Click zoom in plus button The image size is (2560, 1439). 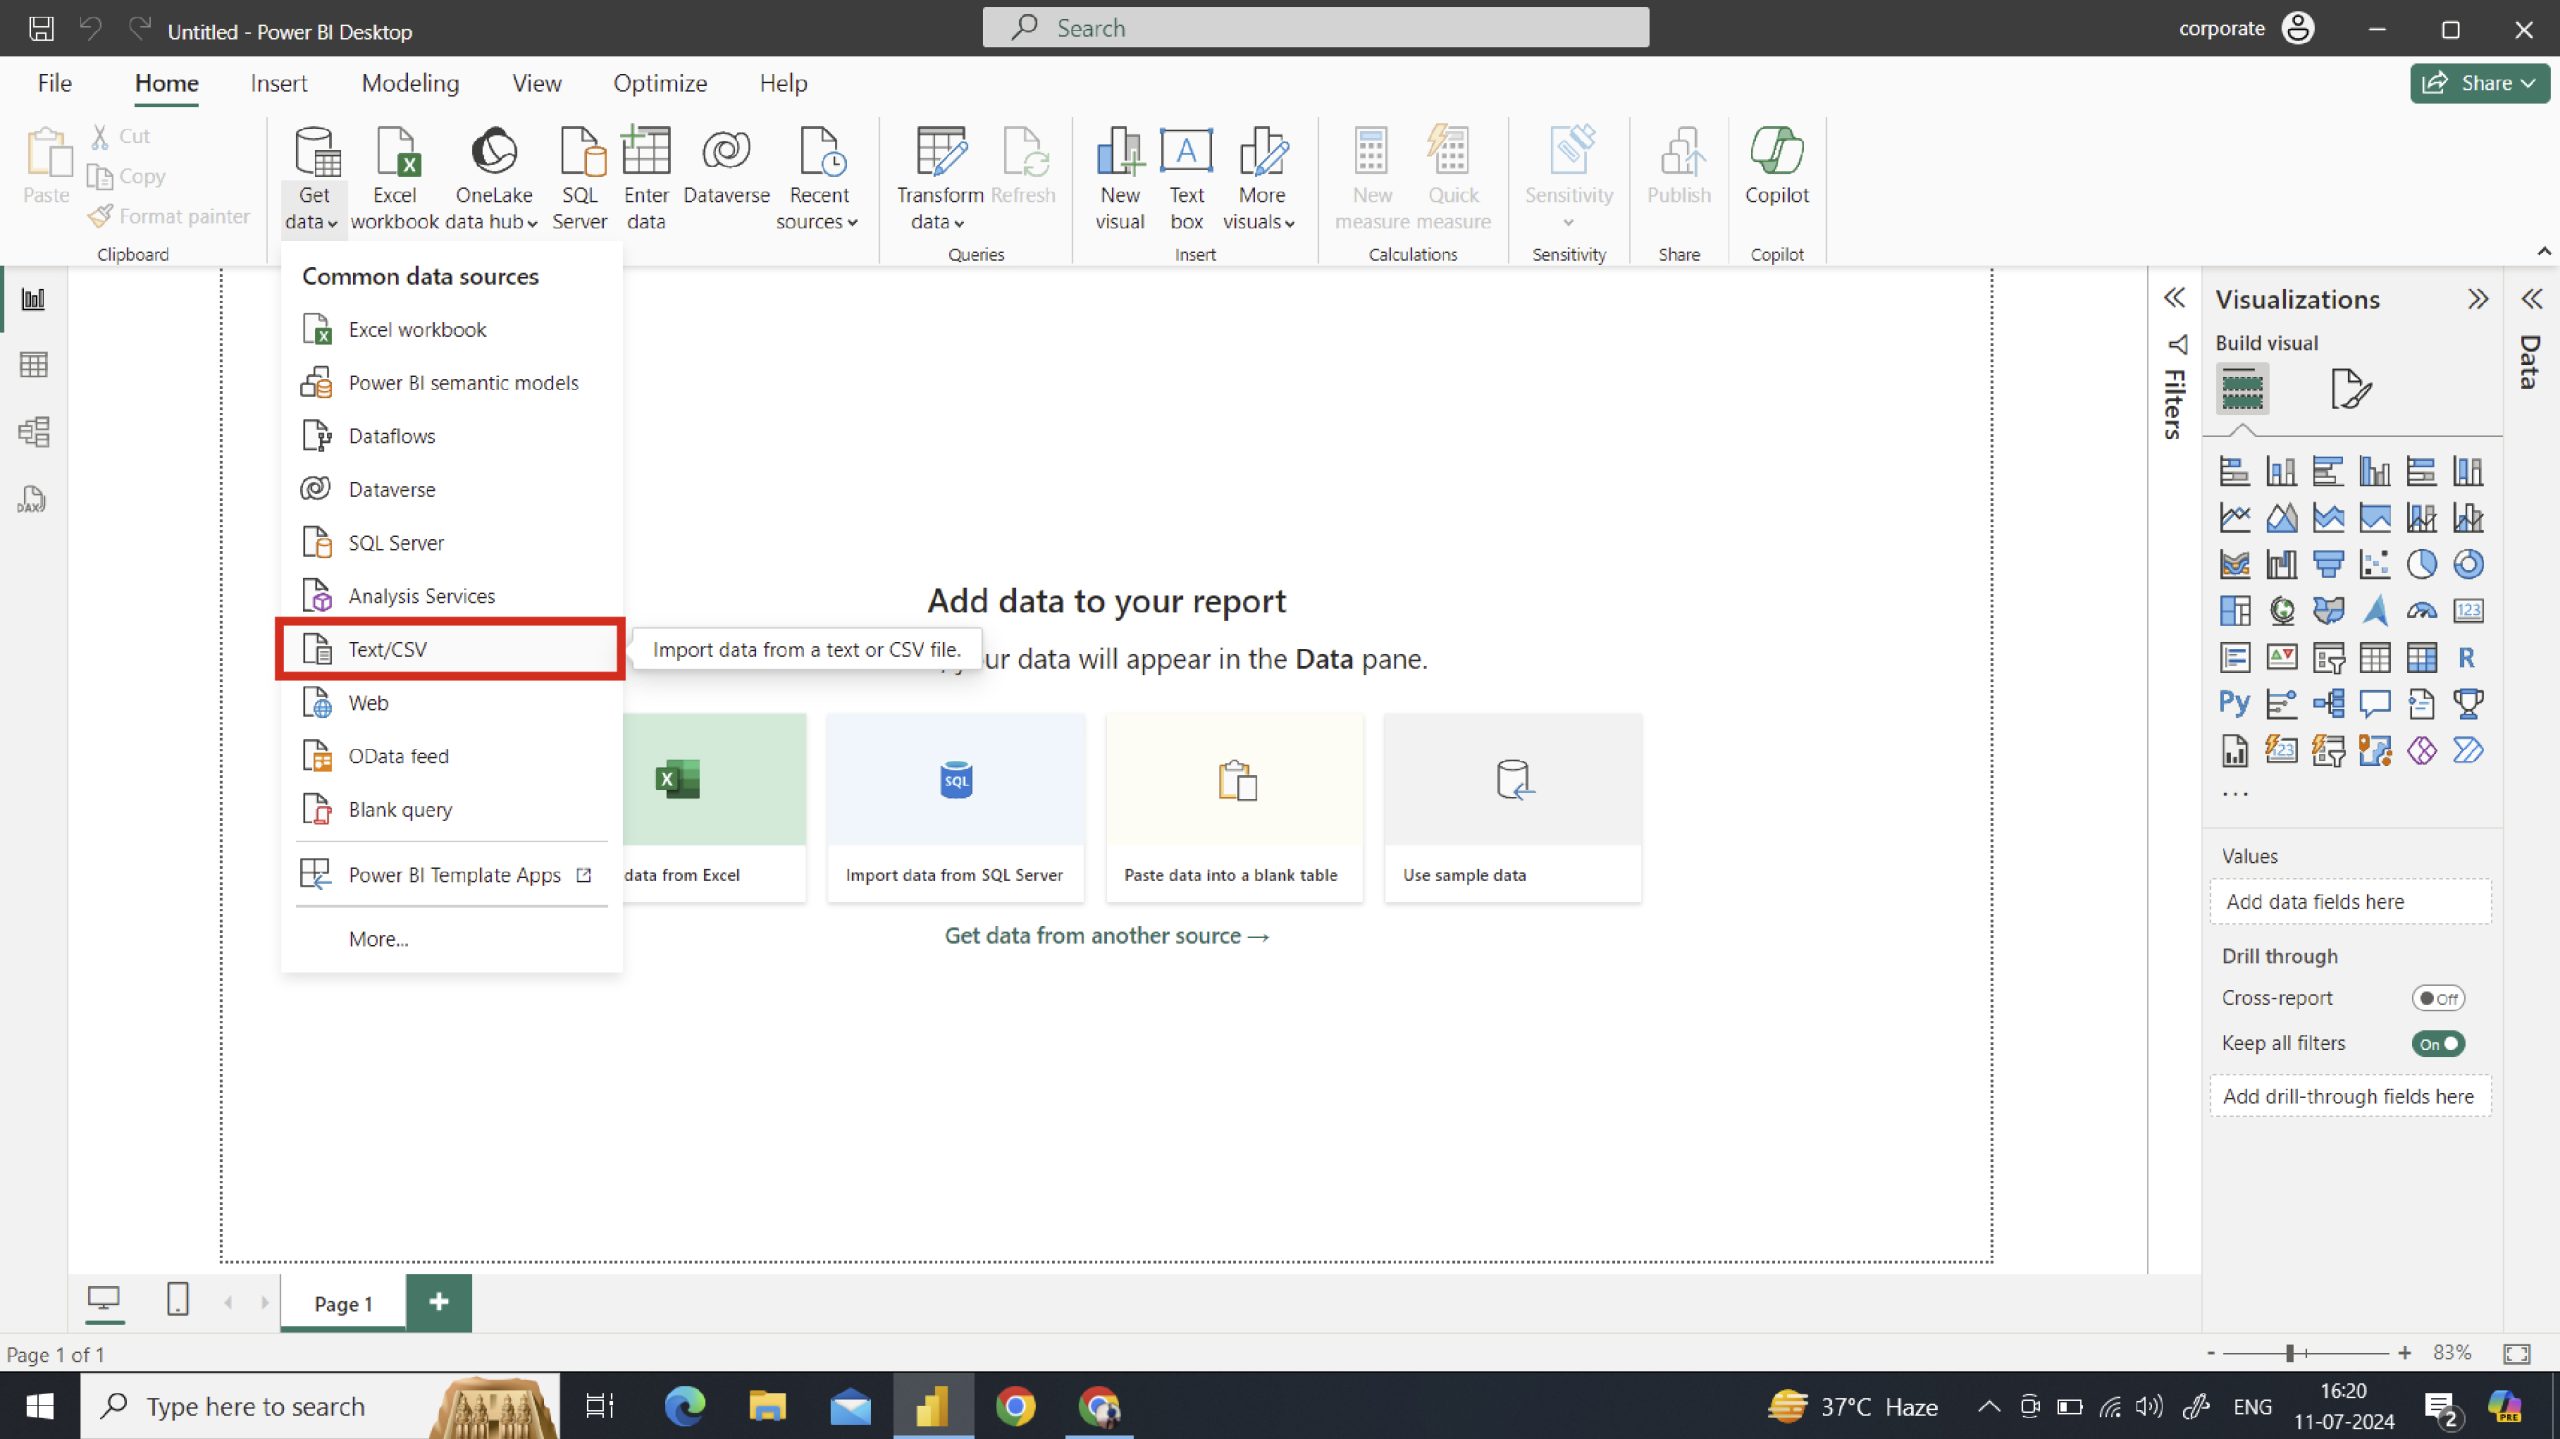pyautogui.click(x=2404, y=1353)
